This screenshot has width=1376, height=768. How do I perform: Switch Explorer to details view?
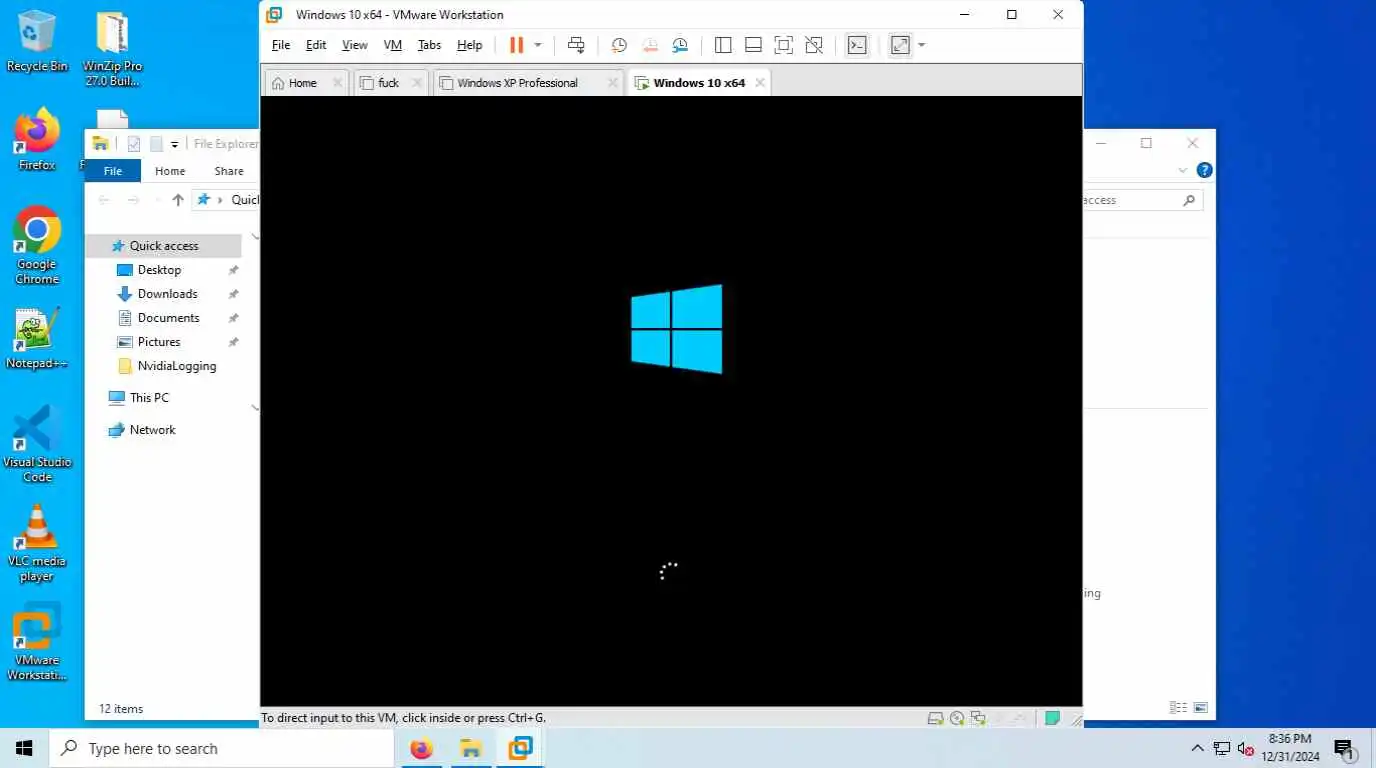pyautogui.click(x=1178, y=708)
